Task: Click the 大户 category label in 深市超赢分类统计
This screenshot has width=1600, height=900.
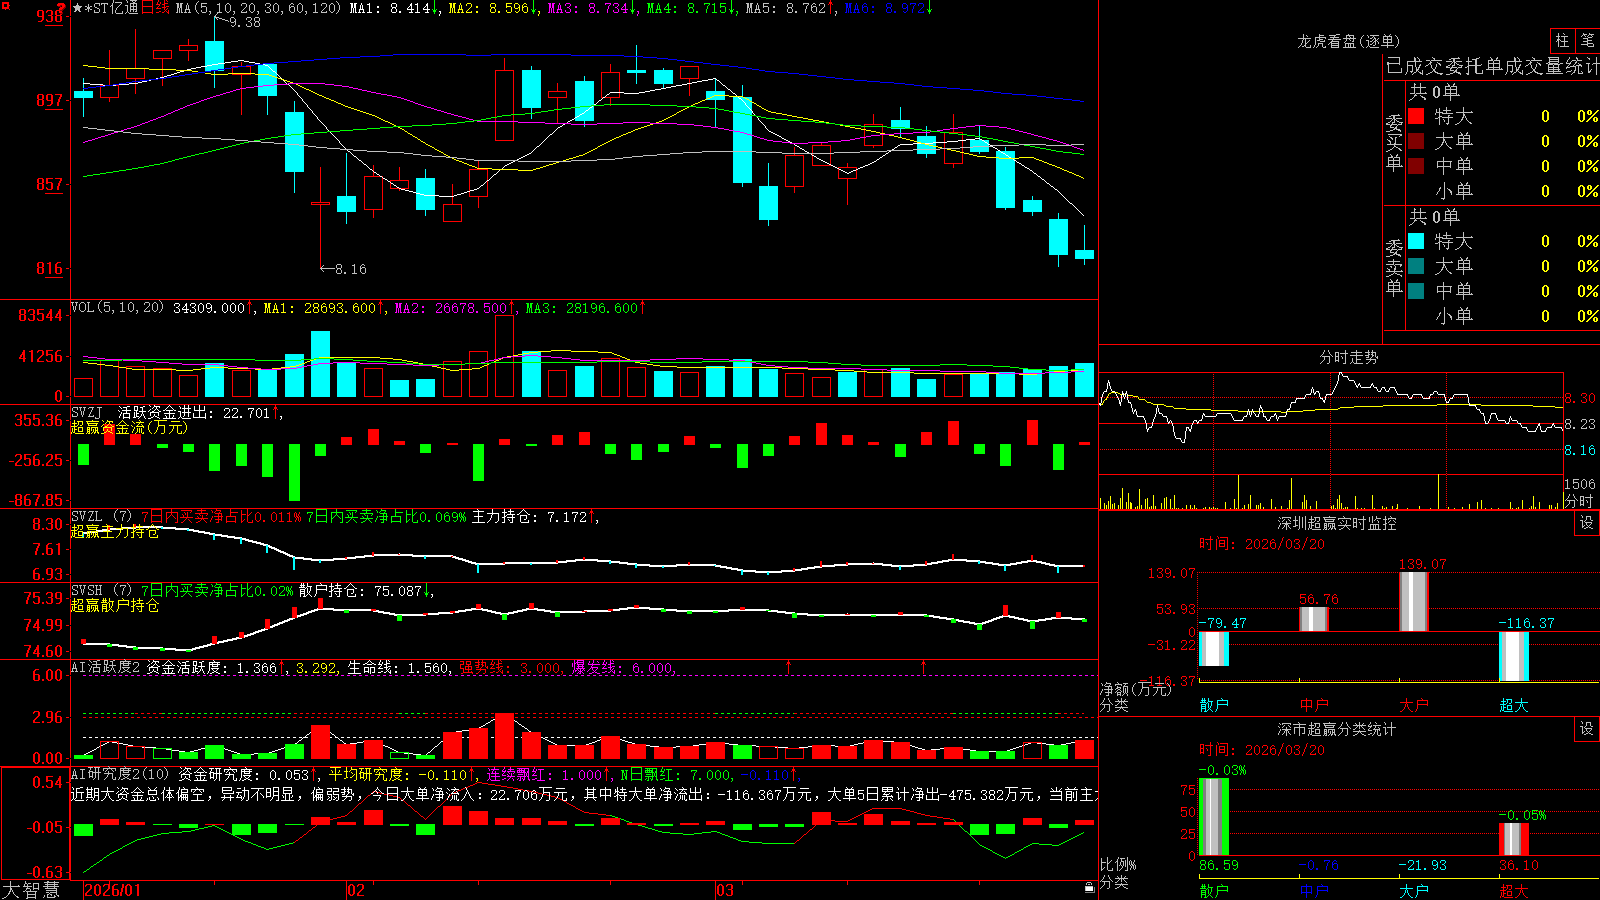Action: tap(1414, 890)
